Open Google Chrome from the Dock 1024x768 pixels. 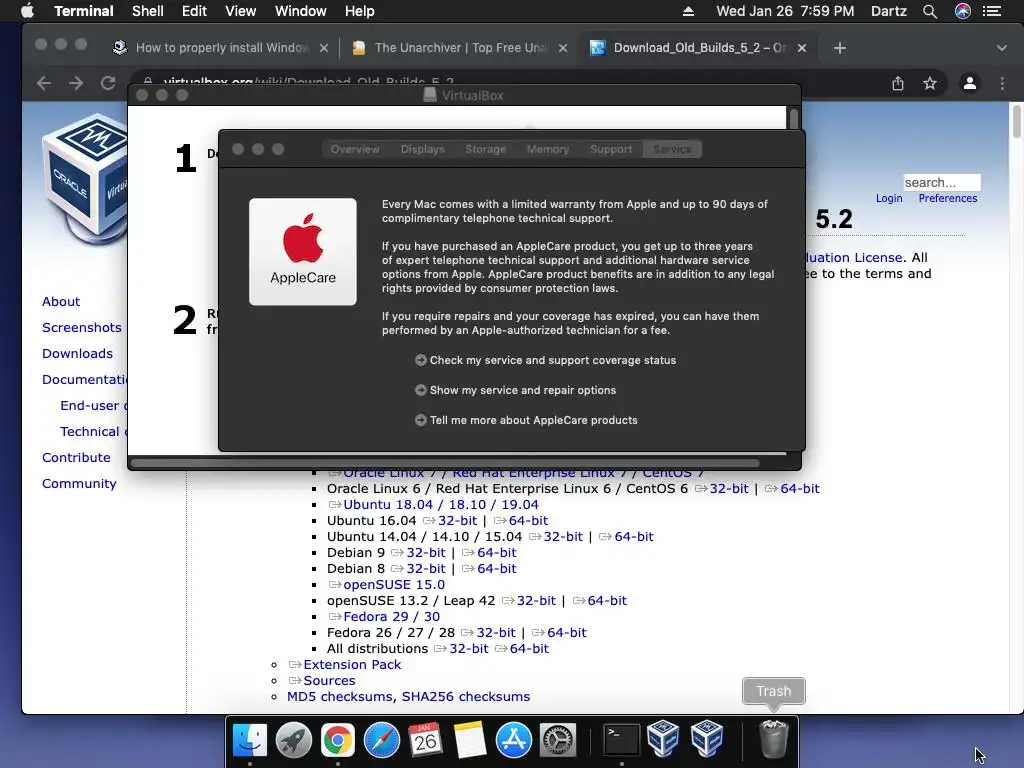(x=337, y=741)
